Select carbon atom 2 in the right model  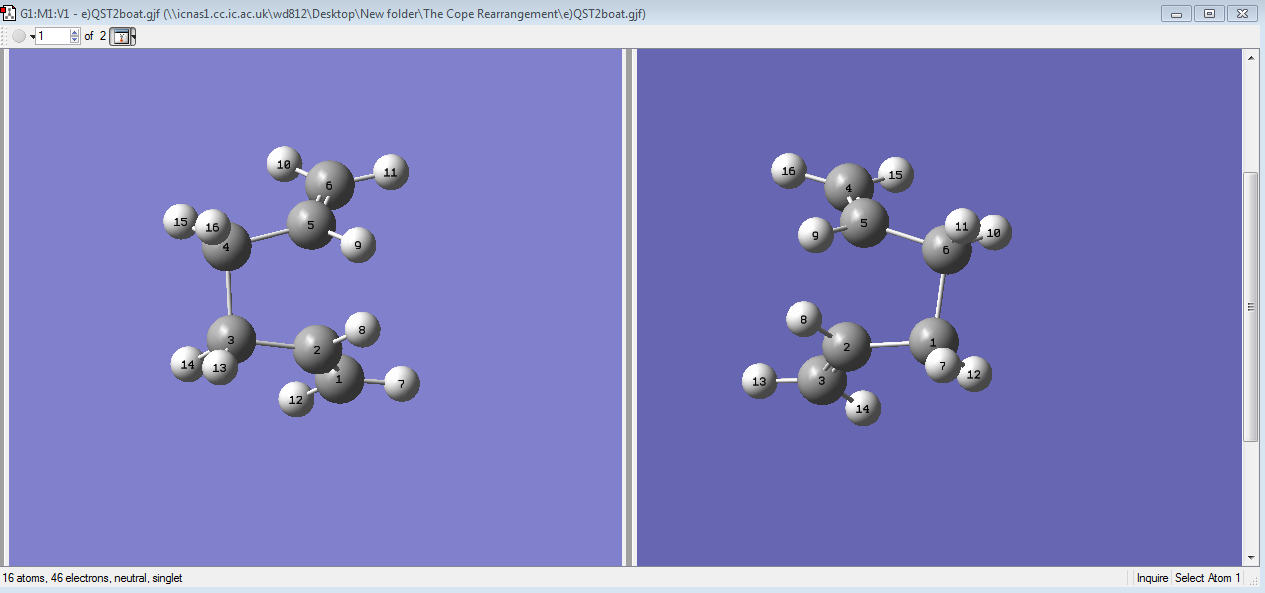point(847,347)
